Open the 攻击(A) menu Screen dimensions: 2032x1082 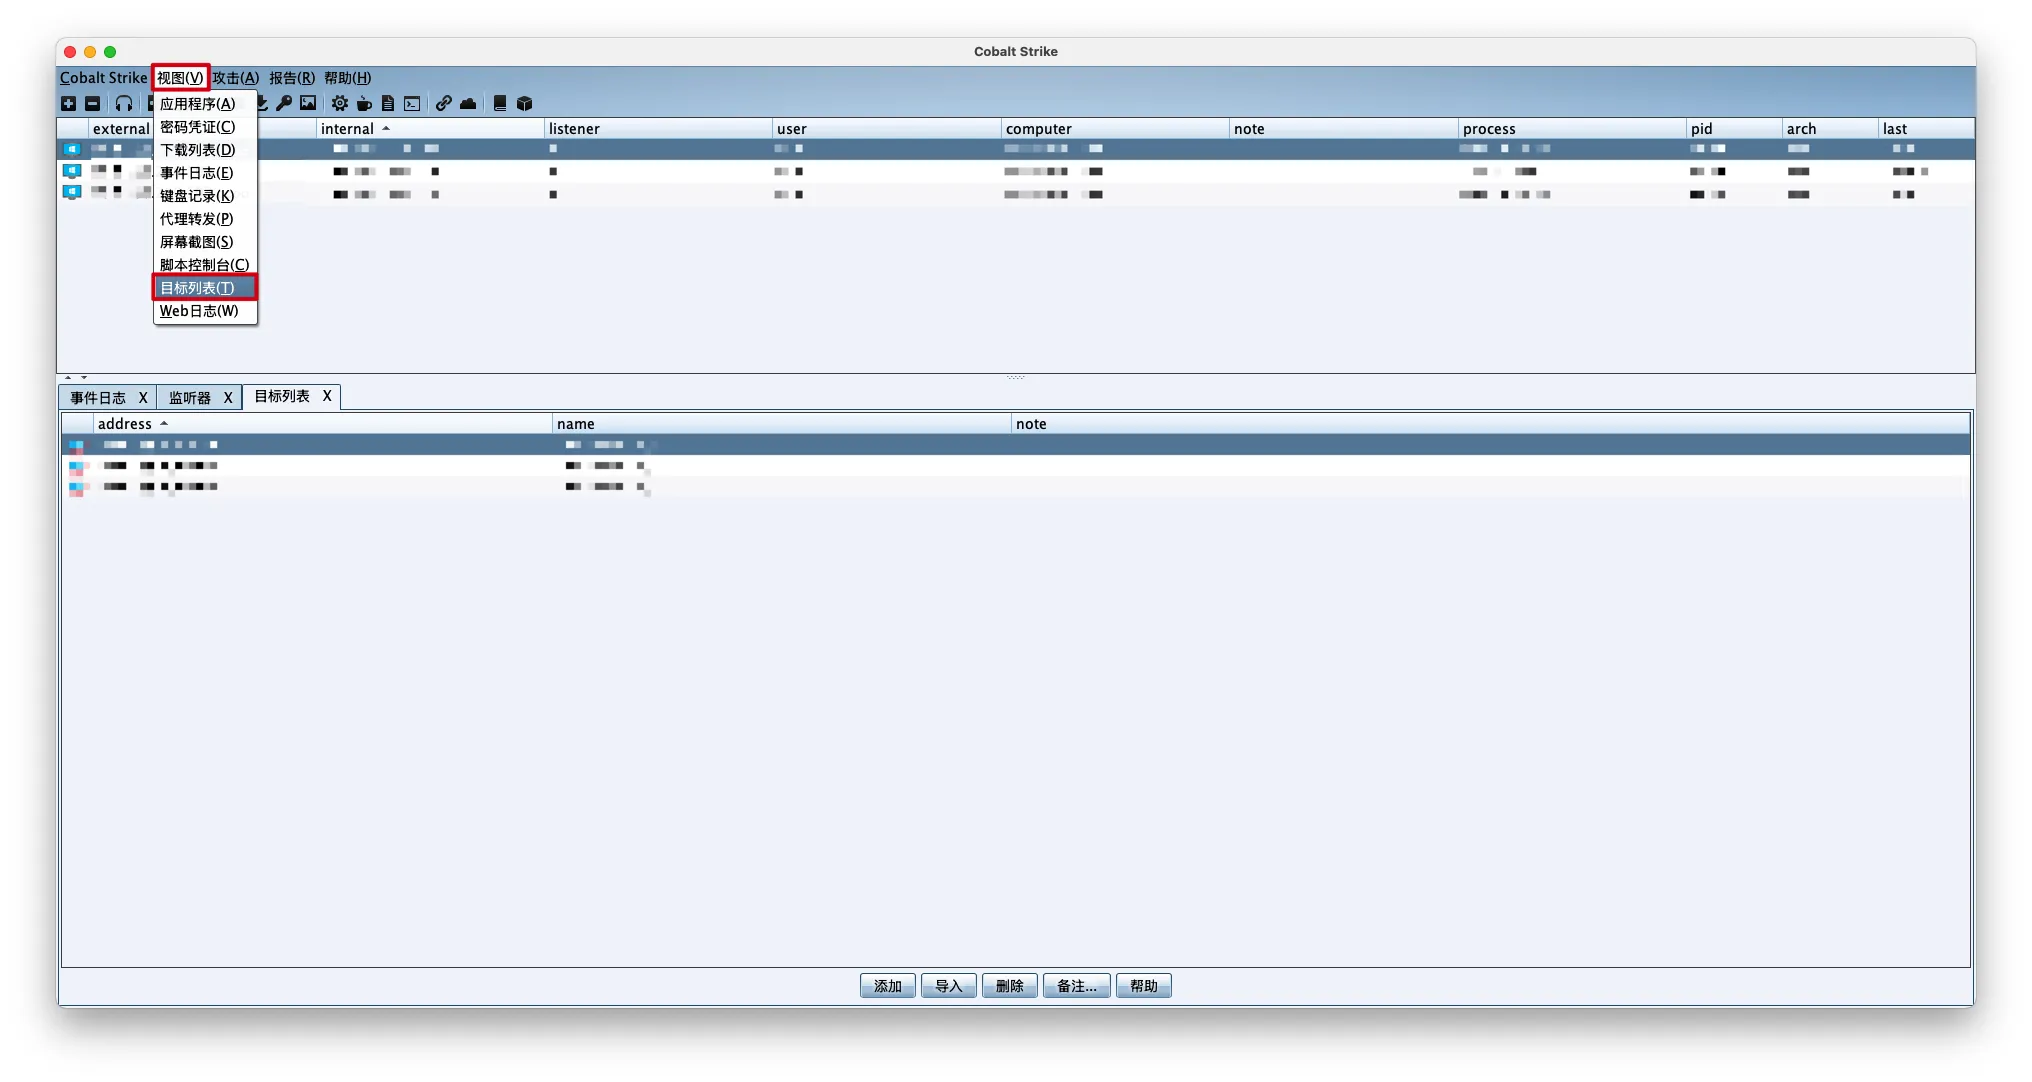pyautogui.click(x=235, y=78)
